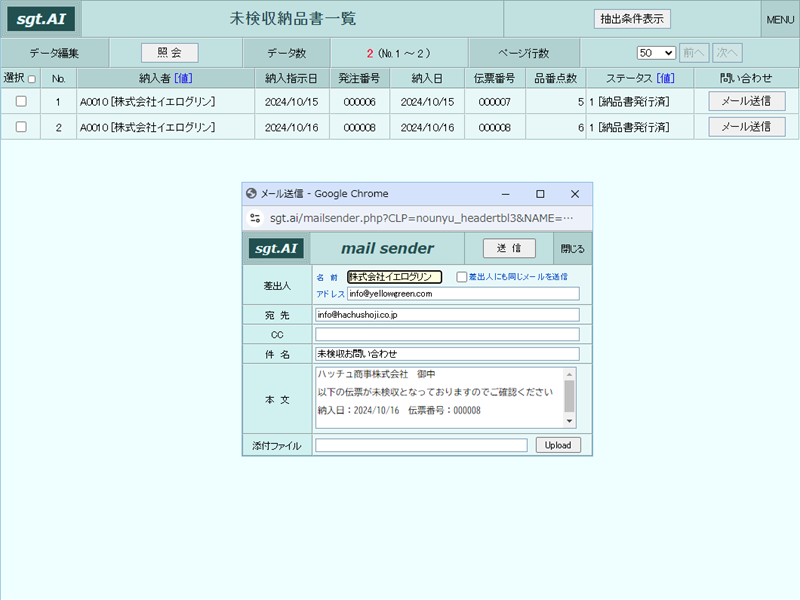Click 閉じる in mail sender header

tap(572, 248)
